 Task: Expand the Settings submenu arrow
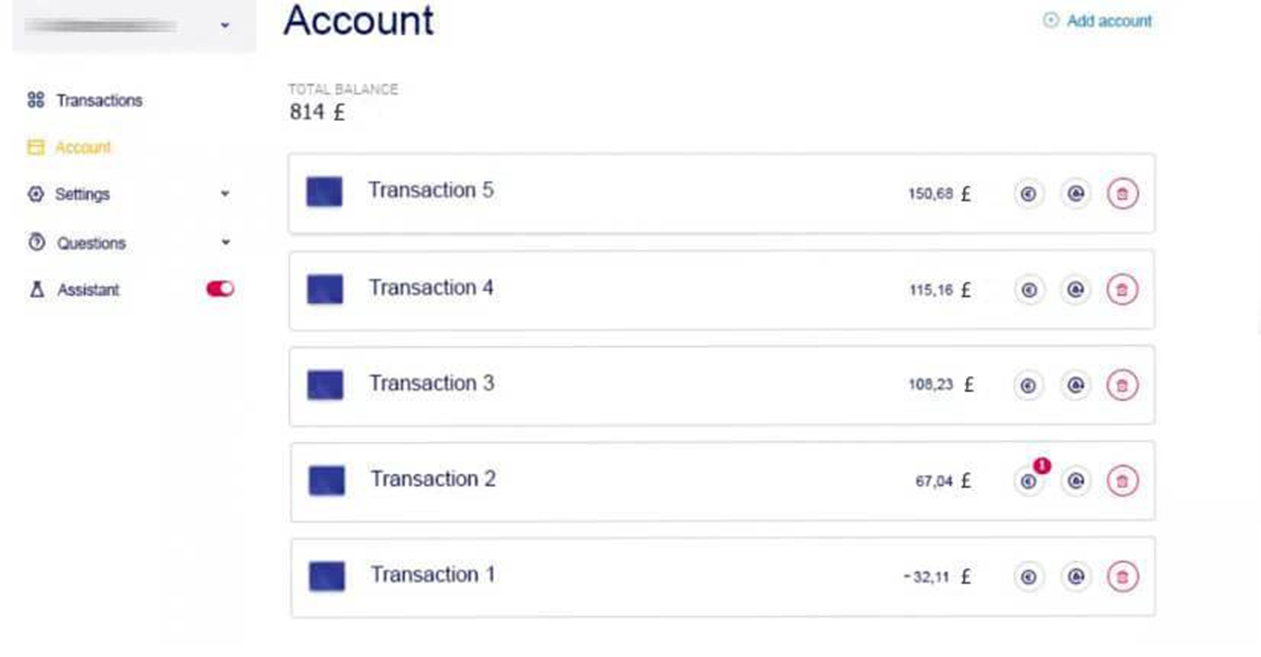[225, 194]
